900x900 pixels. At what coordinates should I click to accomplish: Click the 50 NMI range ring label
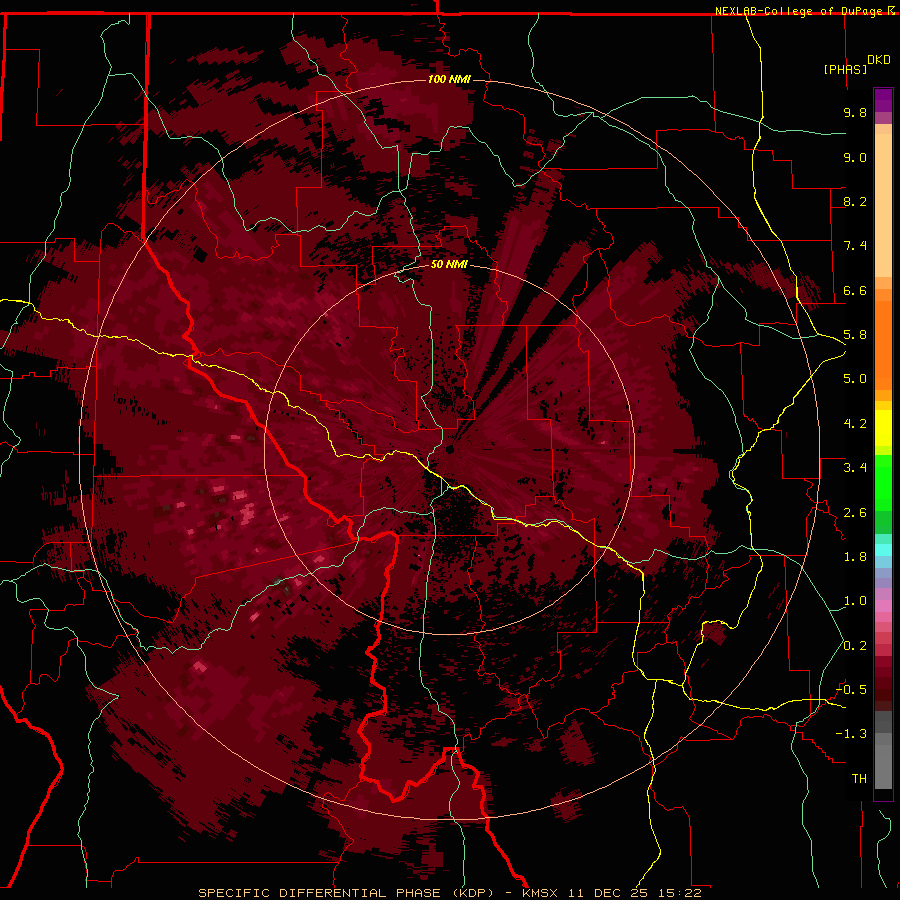point(449,265)
